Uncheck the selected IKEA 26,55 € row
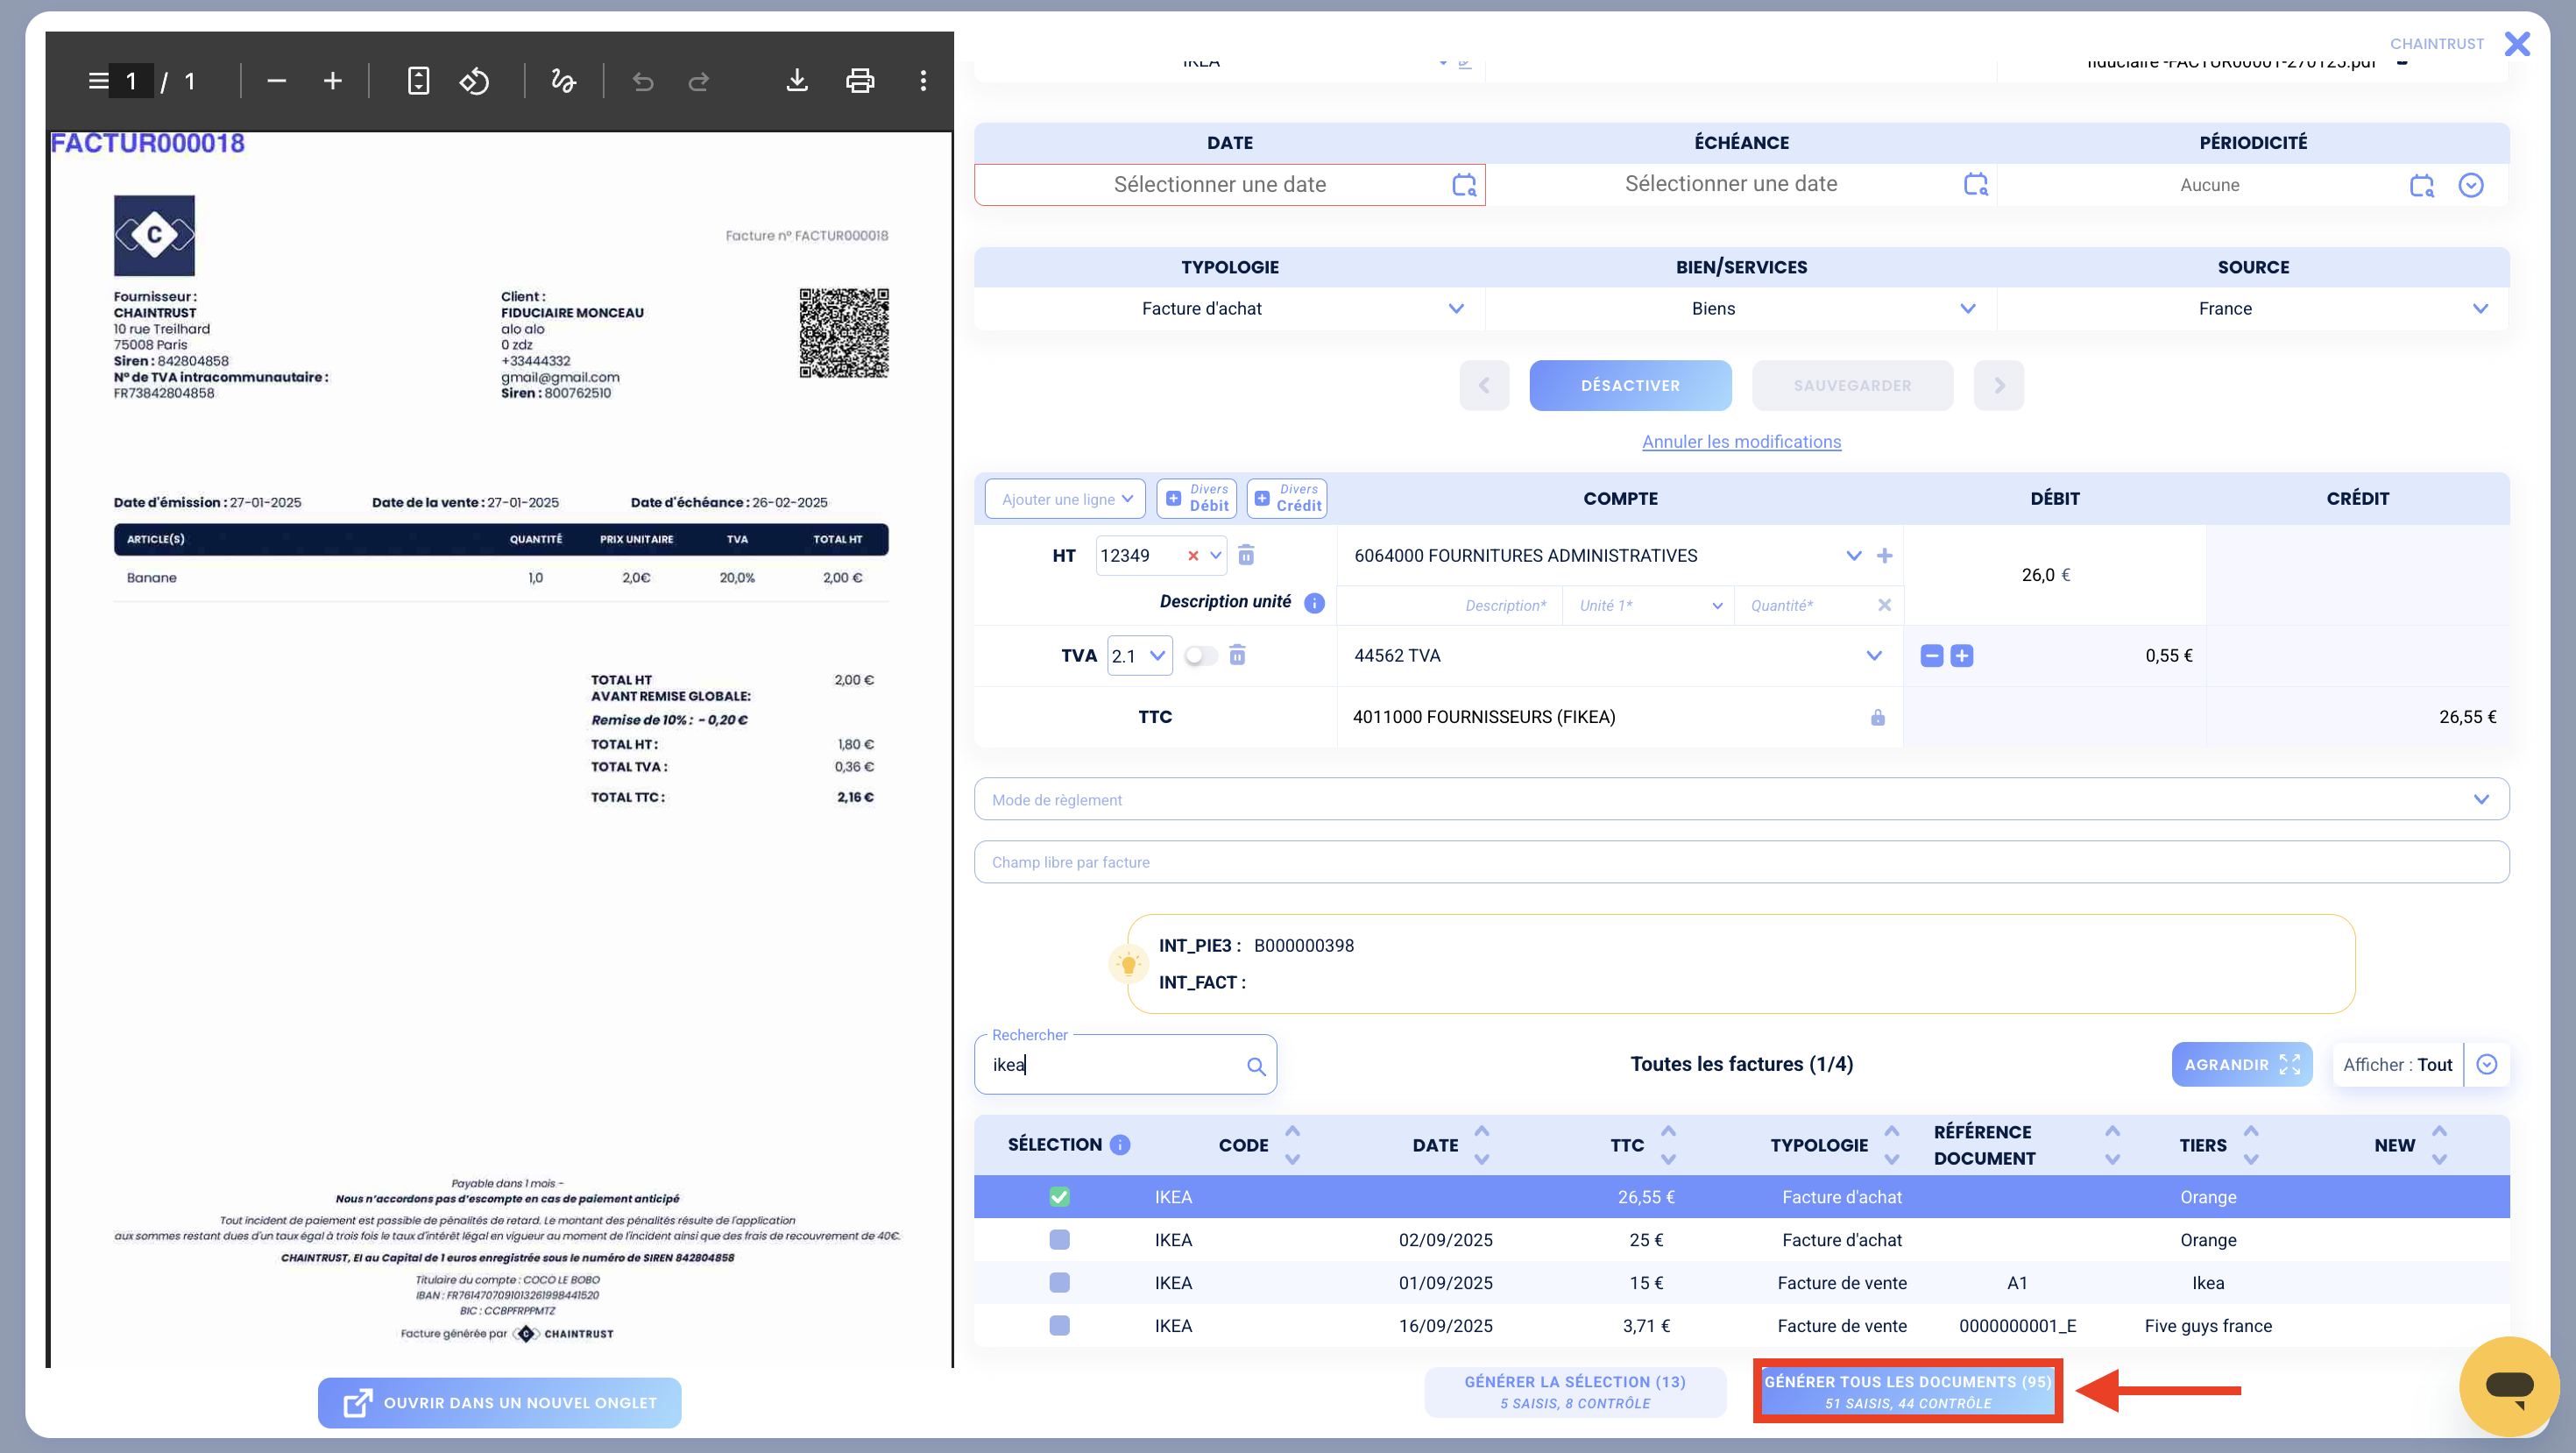This screenshot has height=1453, width=2576. (1060, 1197)
